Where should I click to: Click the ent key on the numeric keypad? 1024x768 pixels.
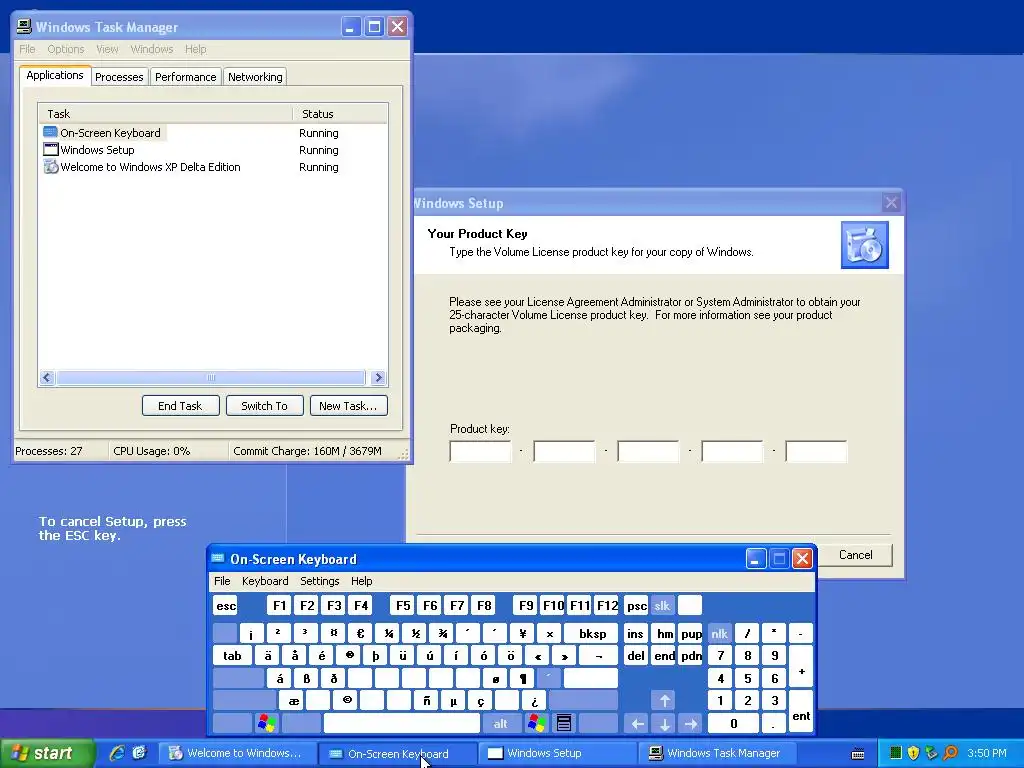pyautogui.click(x=801, y=712)
